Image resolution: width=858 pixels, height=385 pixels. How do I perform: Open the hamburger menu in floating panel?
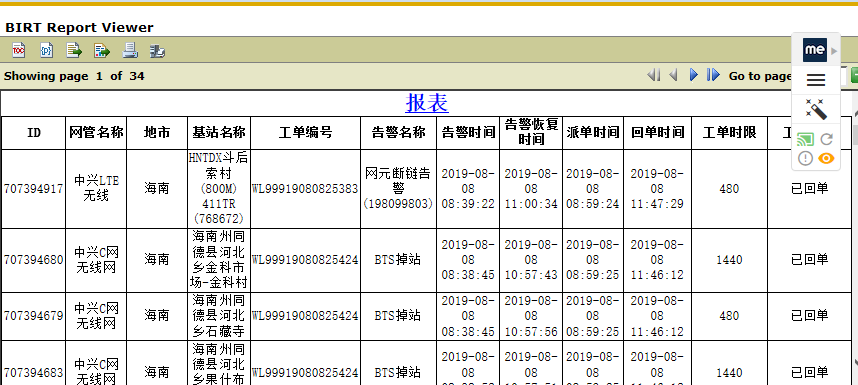coord(816,80)
